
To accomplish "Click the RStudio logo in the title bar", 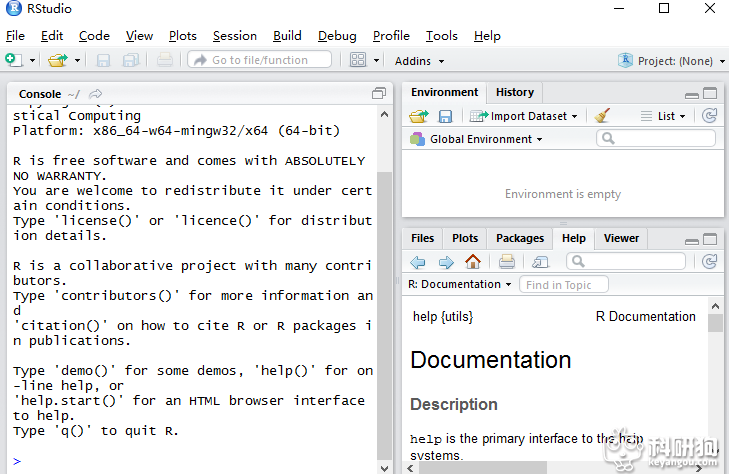I will coord(13,8).
